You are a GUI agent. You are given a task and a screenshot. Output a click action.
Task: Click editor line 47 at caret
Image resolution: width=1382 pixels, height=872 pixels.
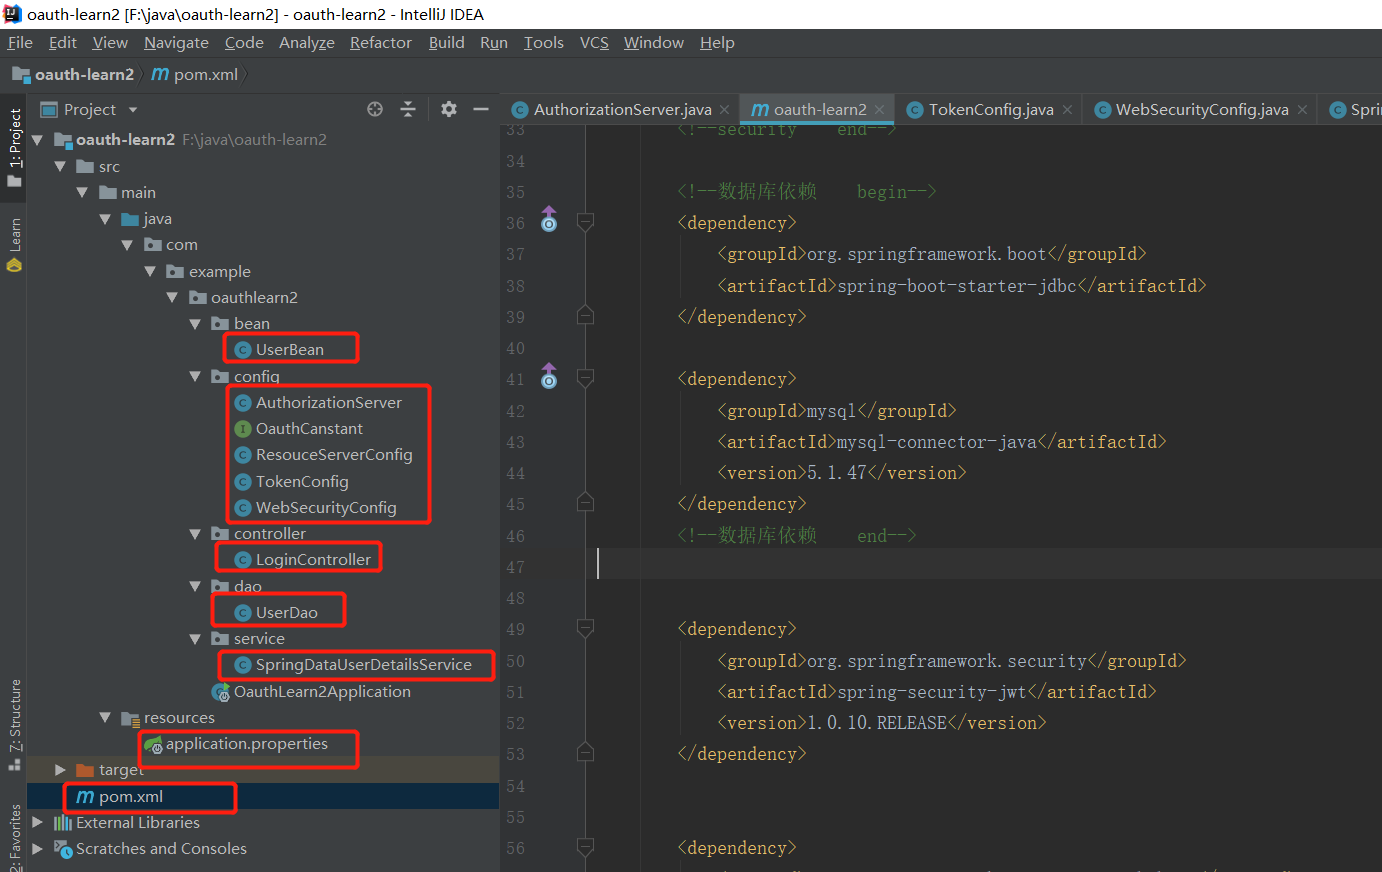coord(598,566)
